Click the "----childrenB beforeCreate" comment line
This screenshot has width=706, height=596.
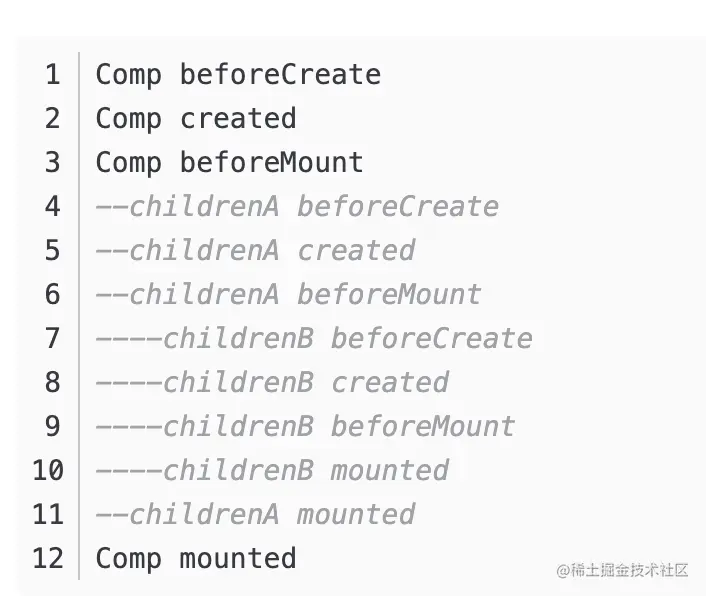[313, 339]
